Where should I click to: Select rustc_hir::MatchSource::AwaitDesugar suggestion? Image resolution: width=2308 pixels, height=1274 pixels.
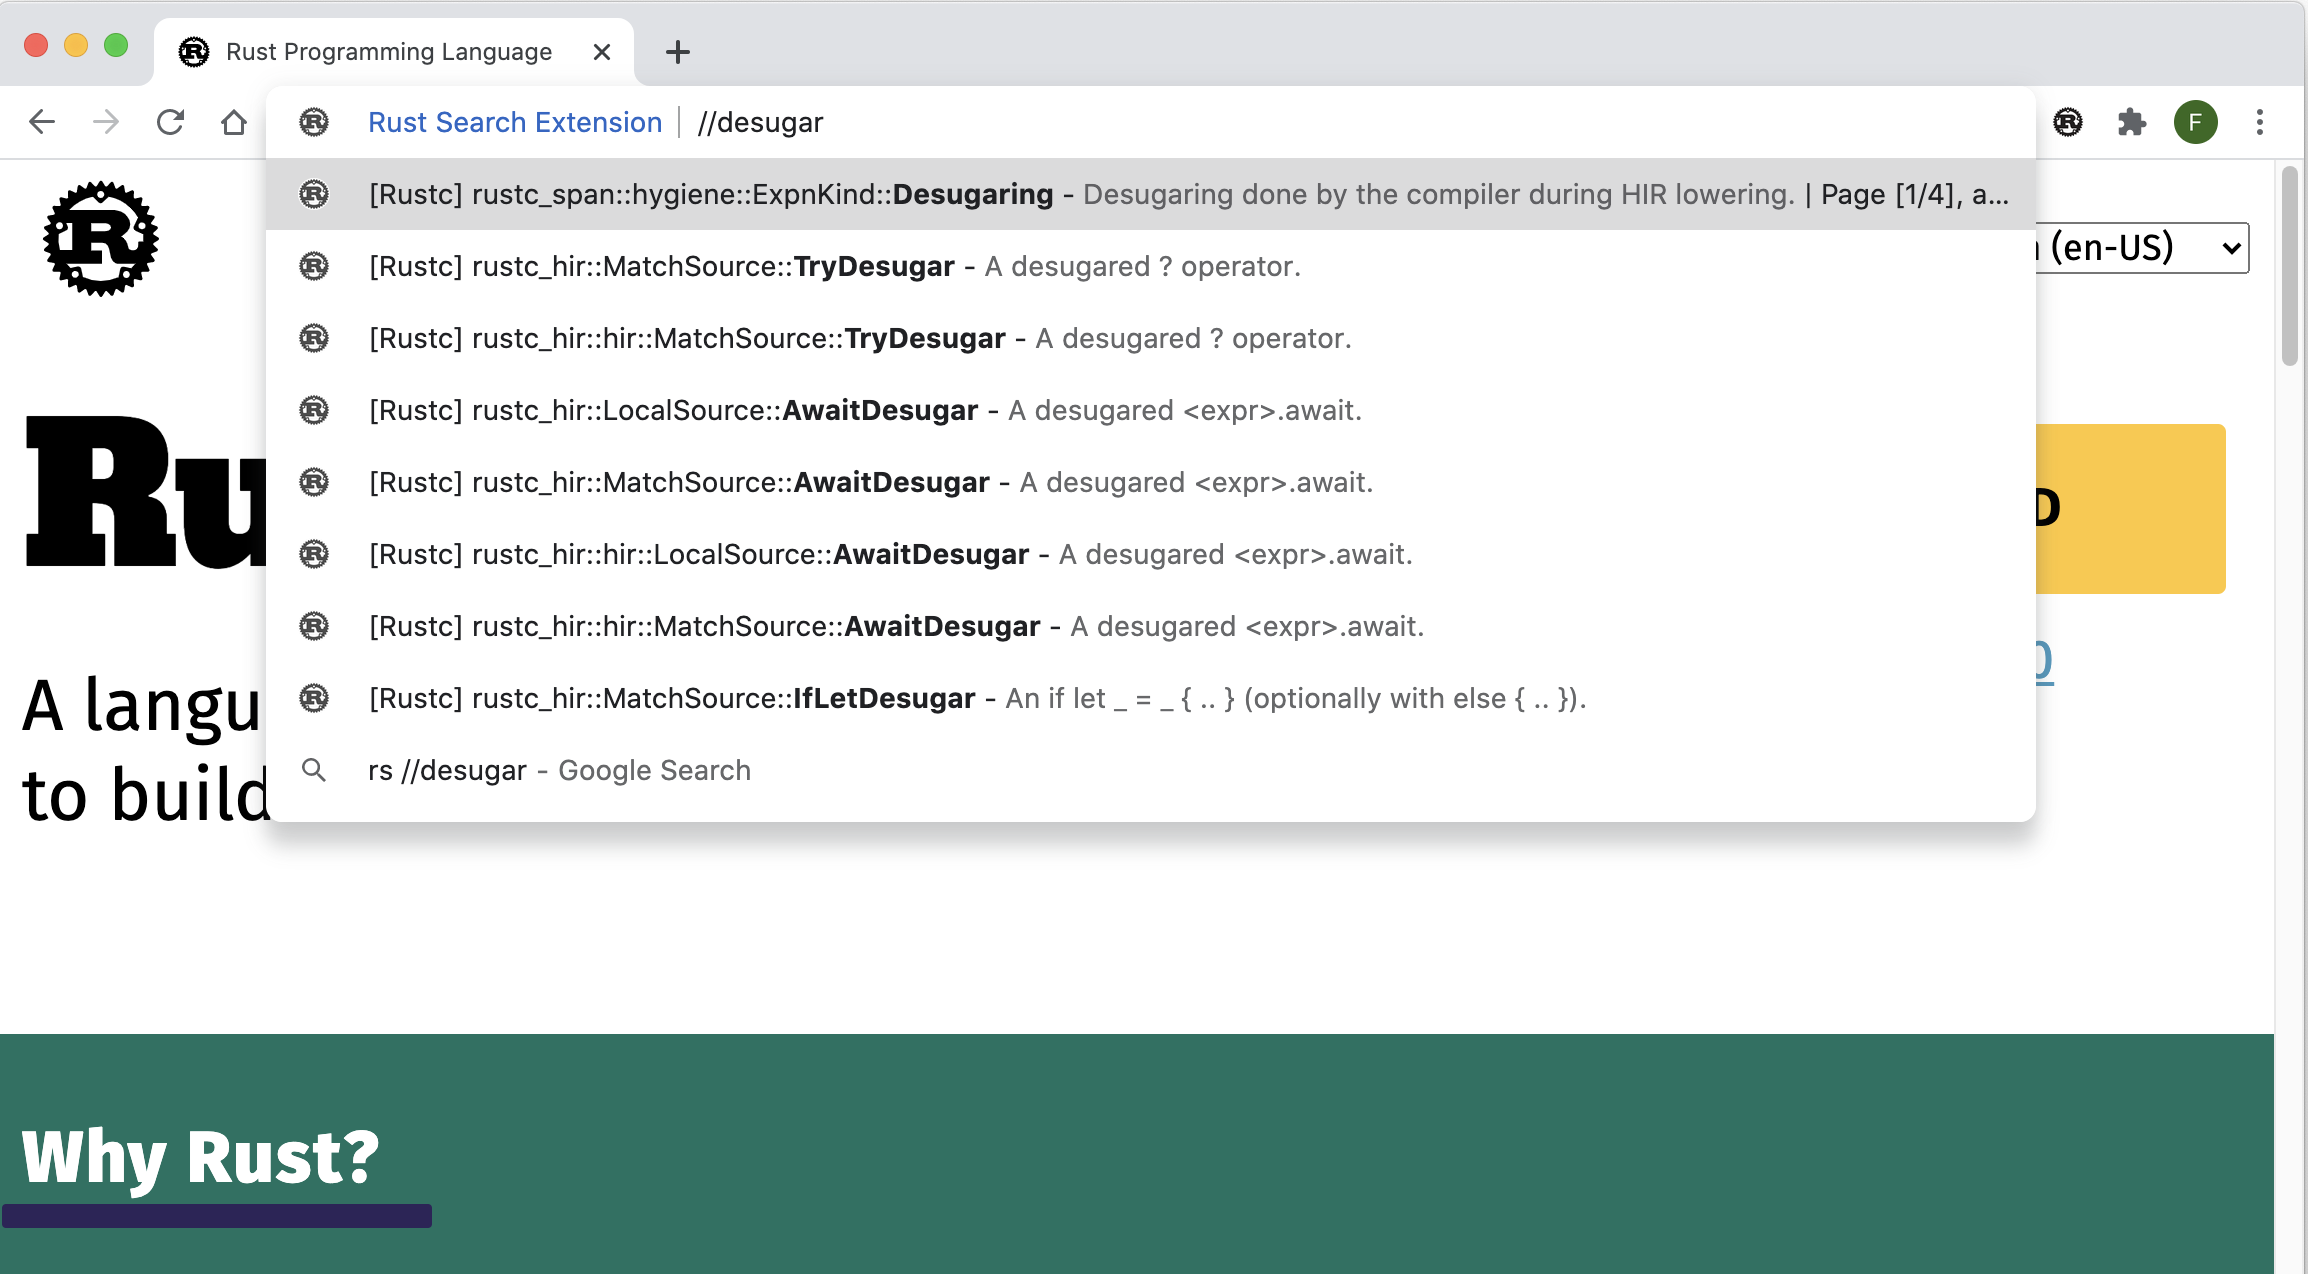coord(1151,482)
